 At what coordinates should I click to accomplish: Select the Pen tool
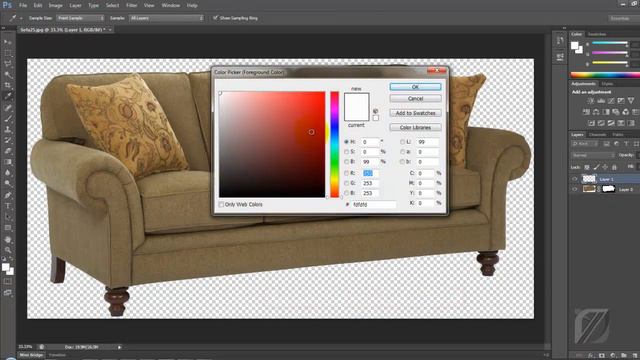point(8,195)
